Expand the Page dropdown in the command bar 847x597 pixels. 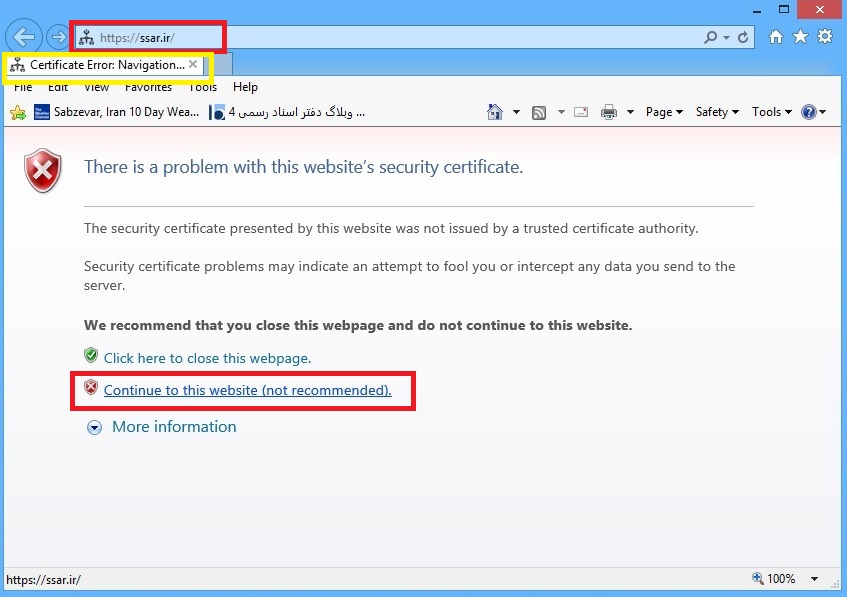pyautogui.click(x=664, y=112)
